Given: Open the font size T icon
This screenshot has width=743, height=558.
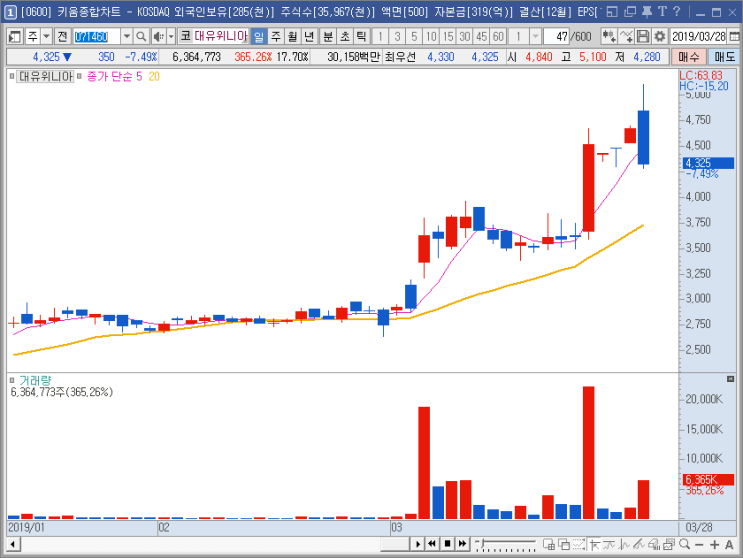Looking at the screenshot, I should coord(662,11).
